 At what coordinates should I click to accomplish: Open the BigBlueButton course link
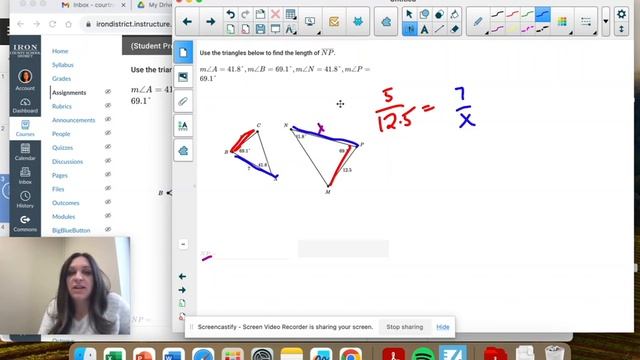[71, 230]
